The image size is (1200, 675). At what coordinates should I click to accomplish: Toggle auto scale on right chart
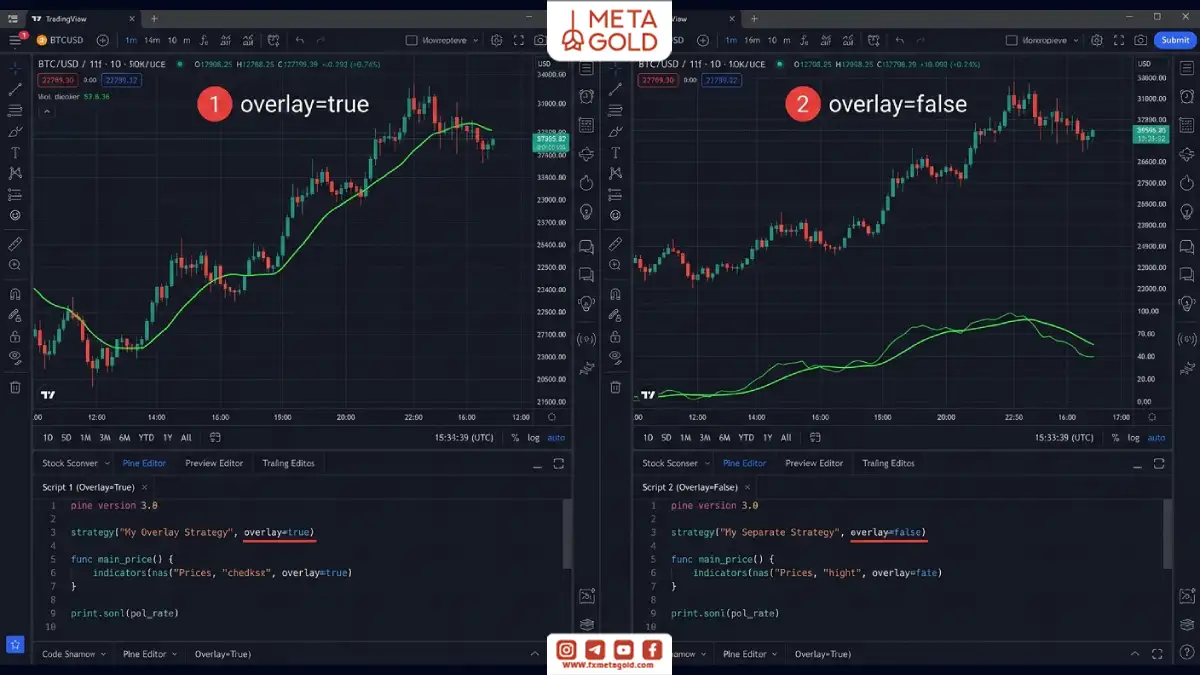(1156, 437)
